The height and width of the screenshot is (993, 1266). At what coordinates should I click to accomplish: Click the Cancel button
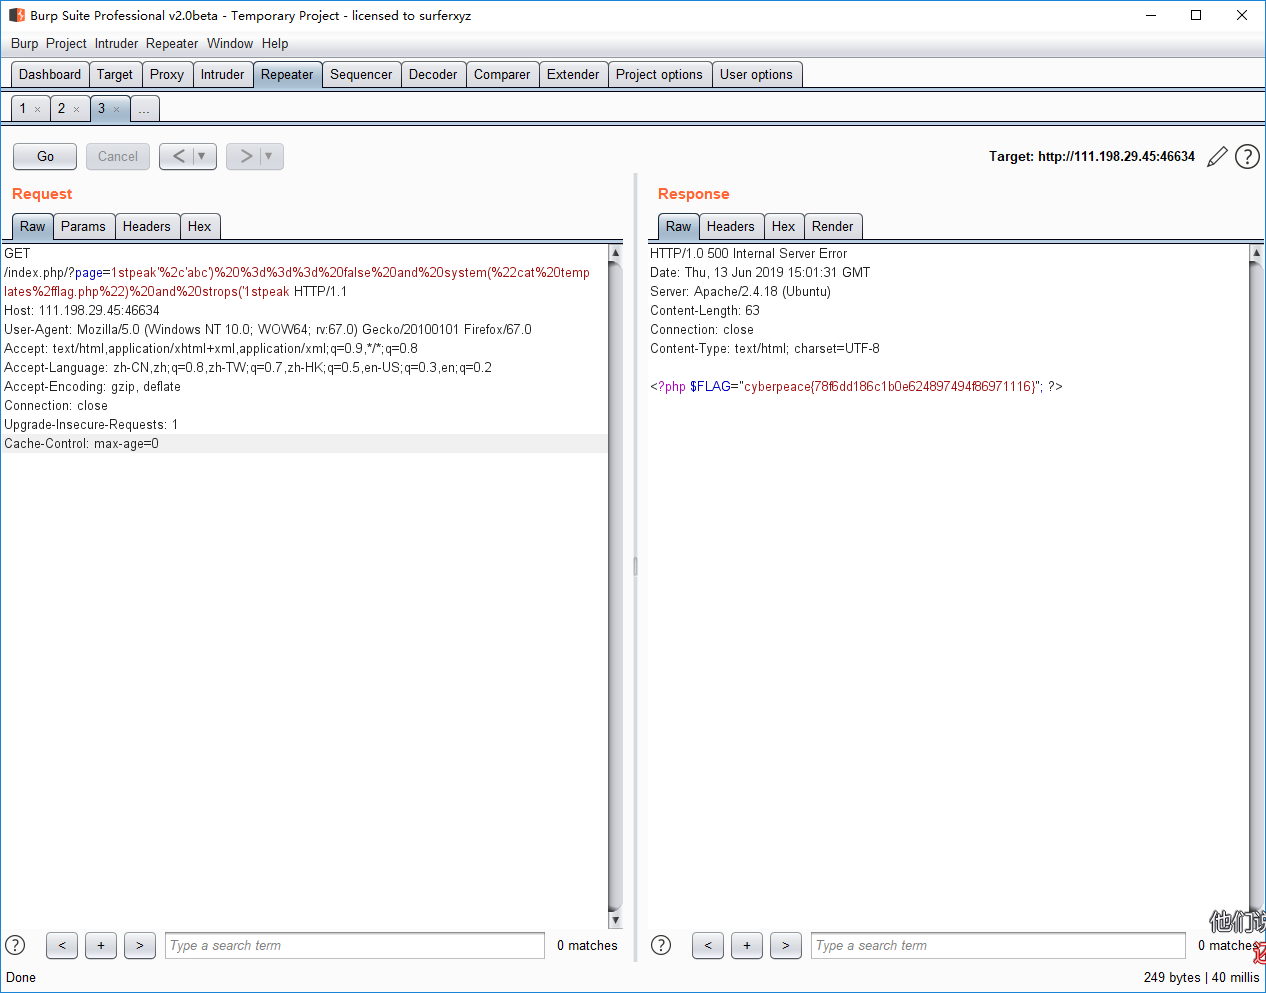(118, 156)
